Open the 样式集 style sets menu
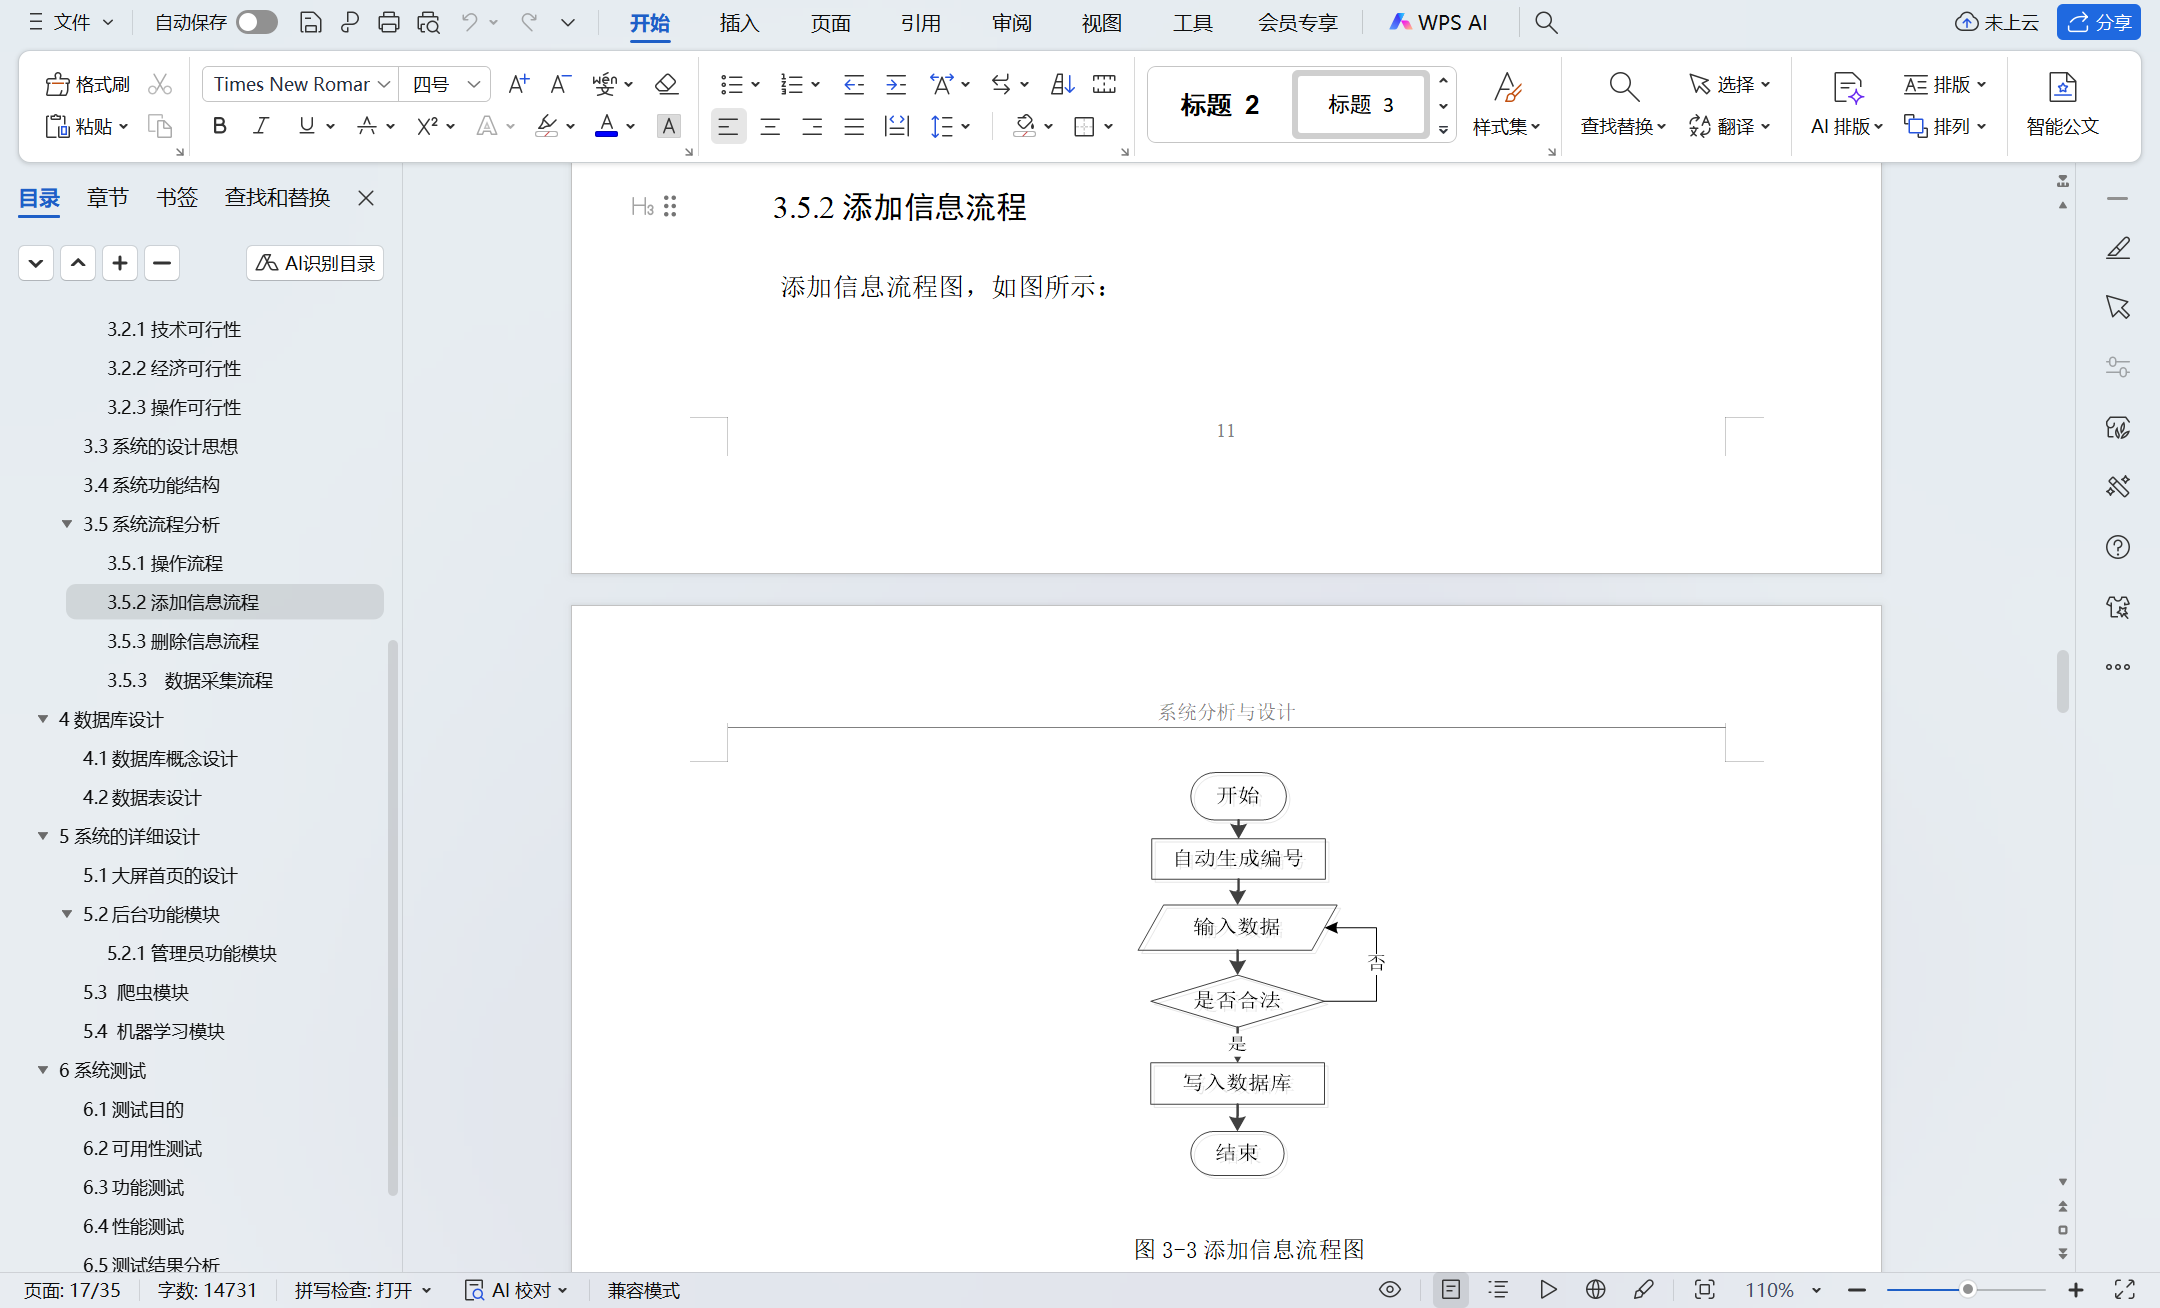This screenshot has width=2160, height=1308. point(1506,105)
